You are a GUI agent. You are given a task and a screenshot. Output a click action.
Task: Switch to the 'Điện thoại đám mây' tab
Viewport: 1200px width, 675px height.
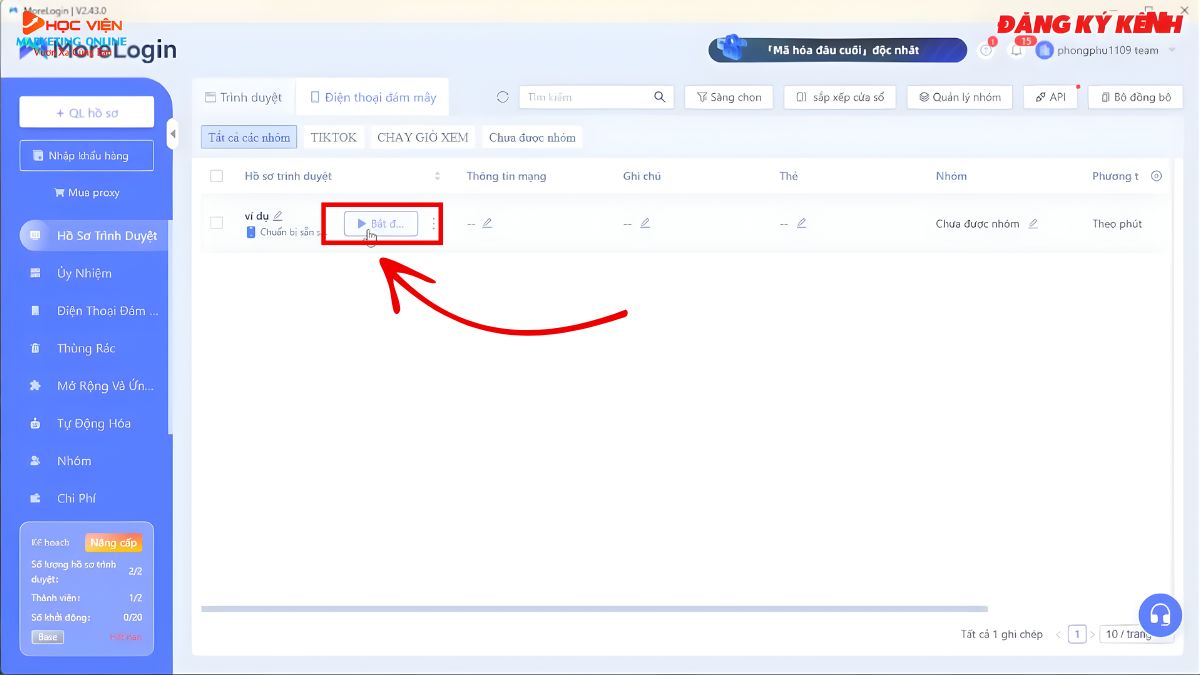pyautogui.click(x=373, y=97)
